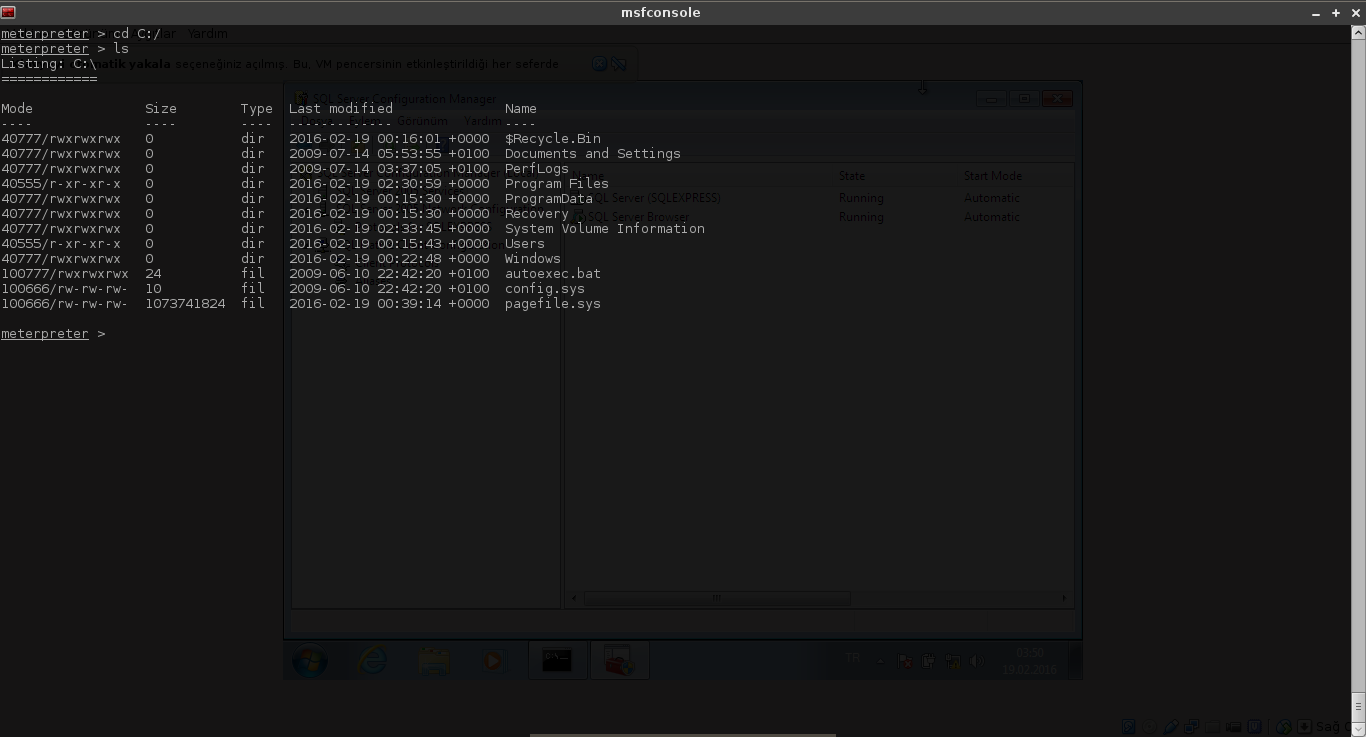The image size is (1366, 737).
Task: Click the VirtualBox network status icon
Action: pos(1190,727)
